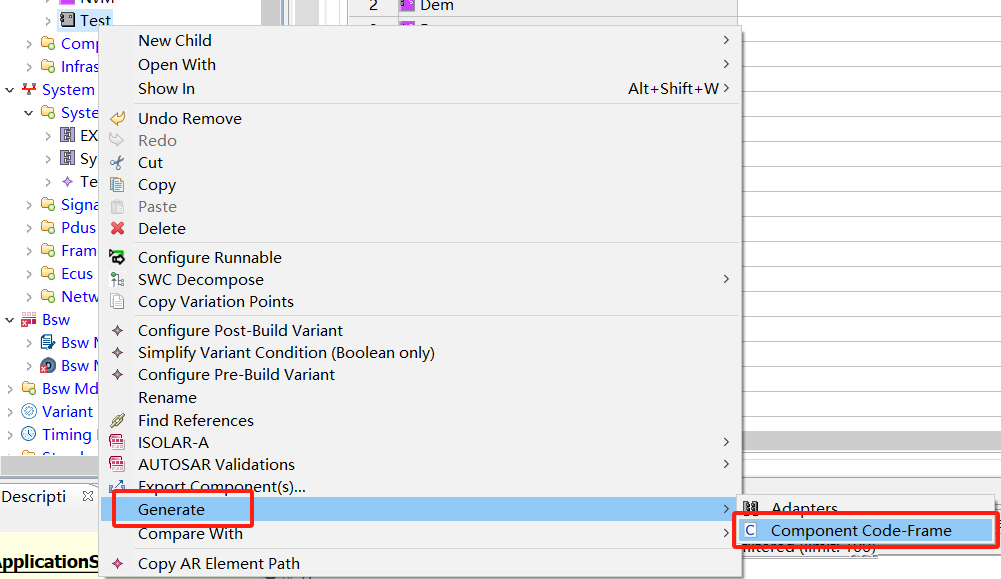Expand the Signals folder in tree
The height and width of the screenshot is (579, 1001).
pos(29,205)
